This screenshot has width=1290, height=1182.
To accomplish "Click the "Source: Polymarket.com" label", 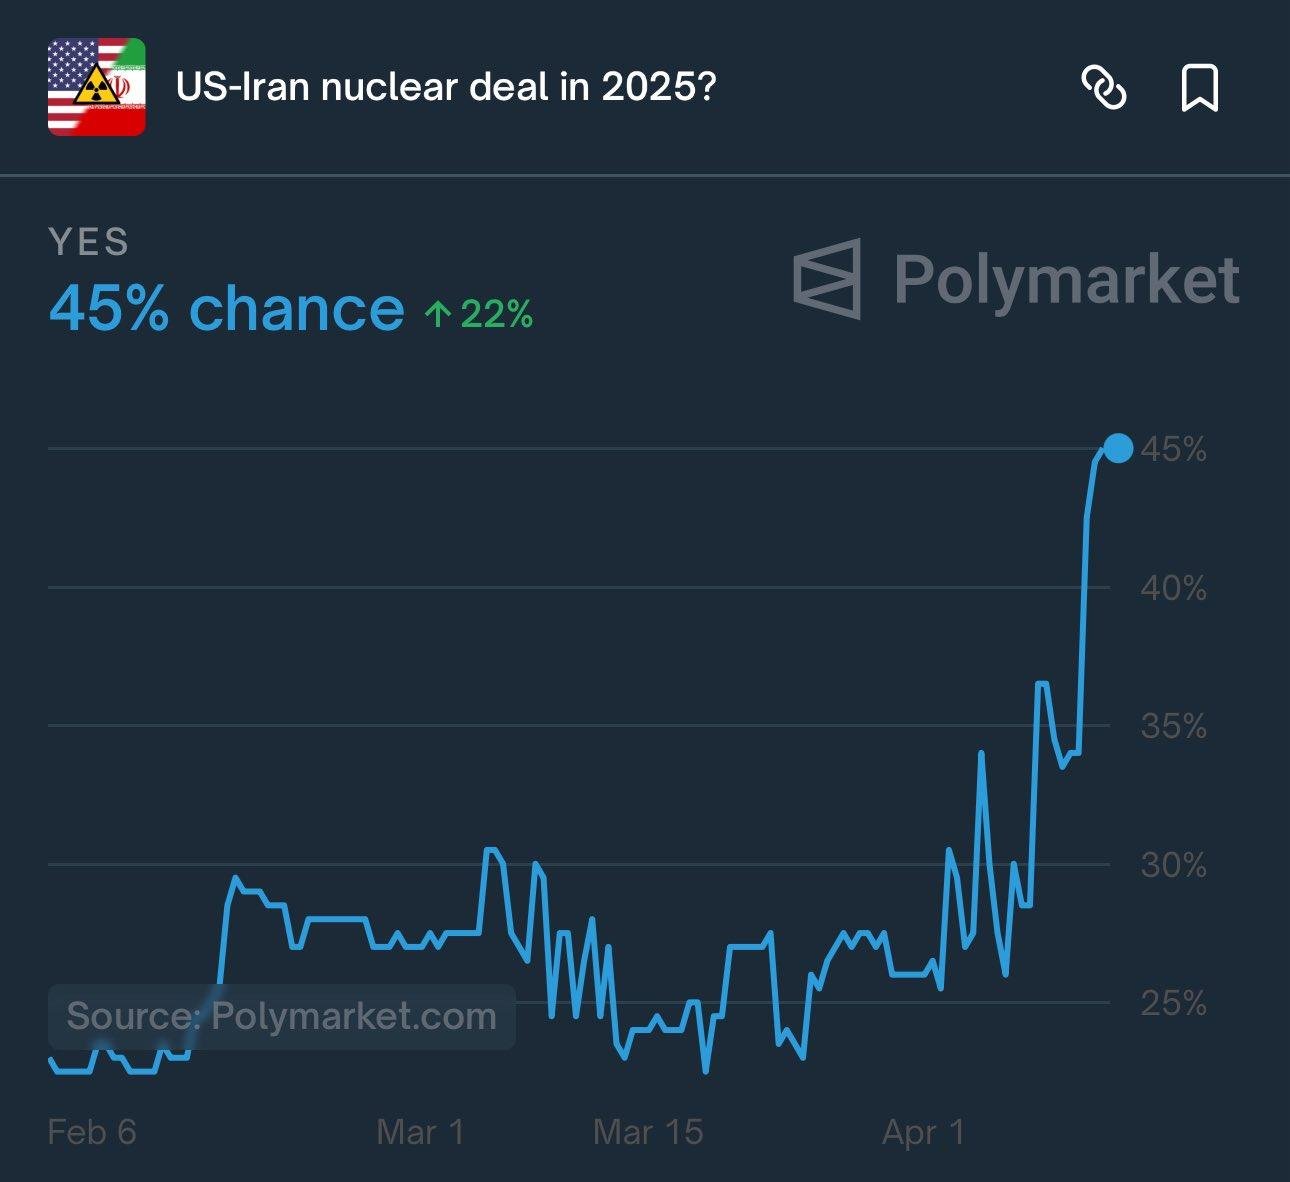I will click(281, 1016).
